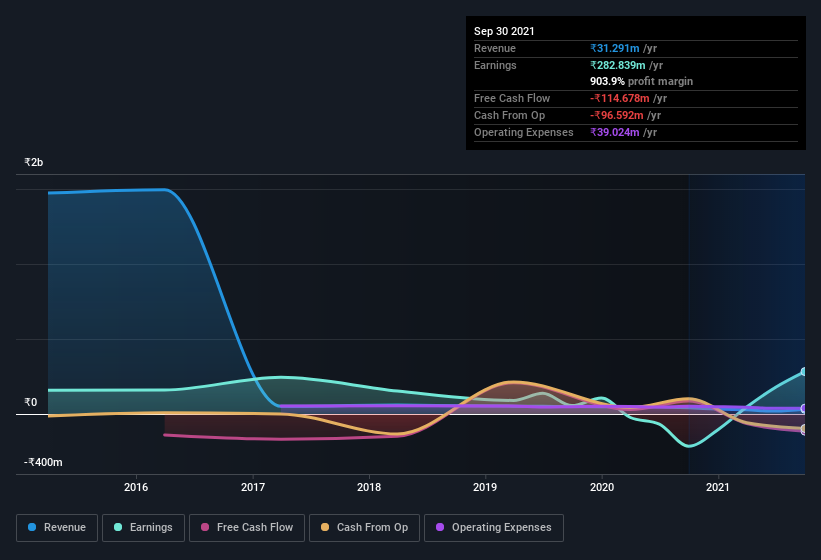821x560 pixels.
Task: Click the Sep 30 2021 tooltip date
Action: (504, 31)
